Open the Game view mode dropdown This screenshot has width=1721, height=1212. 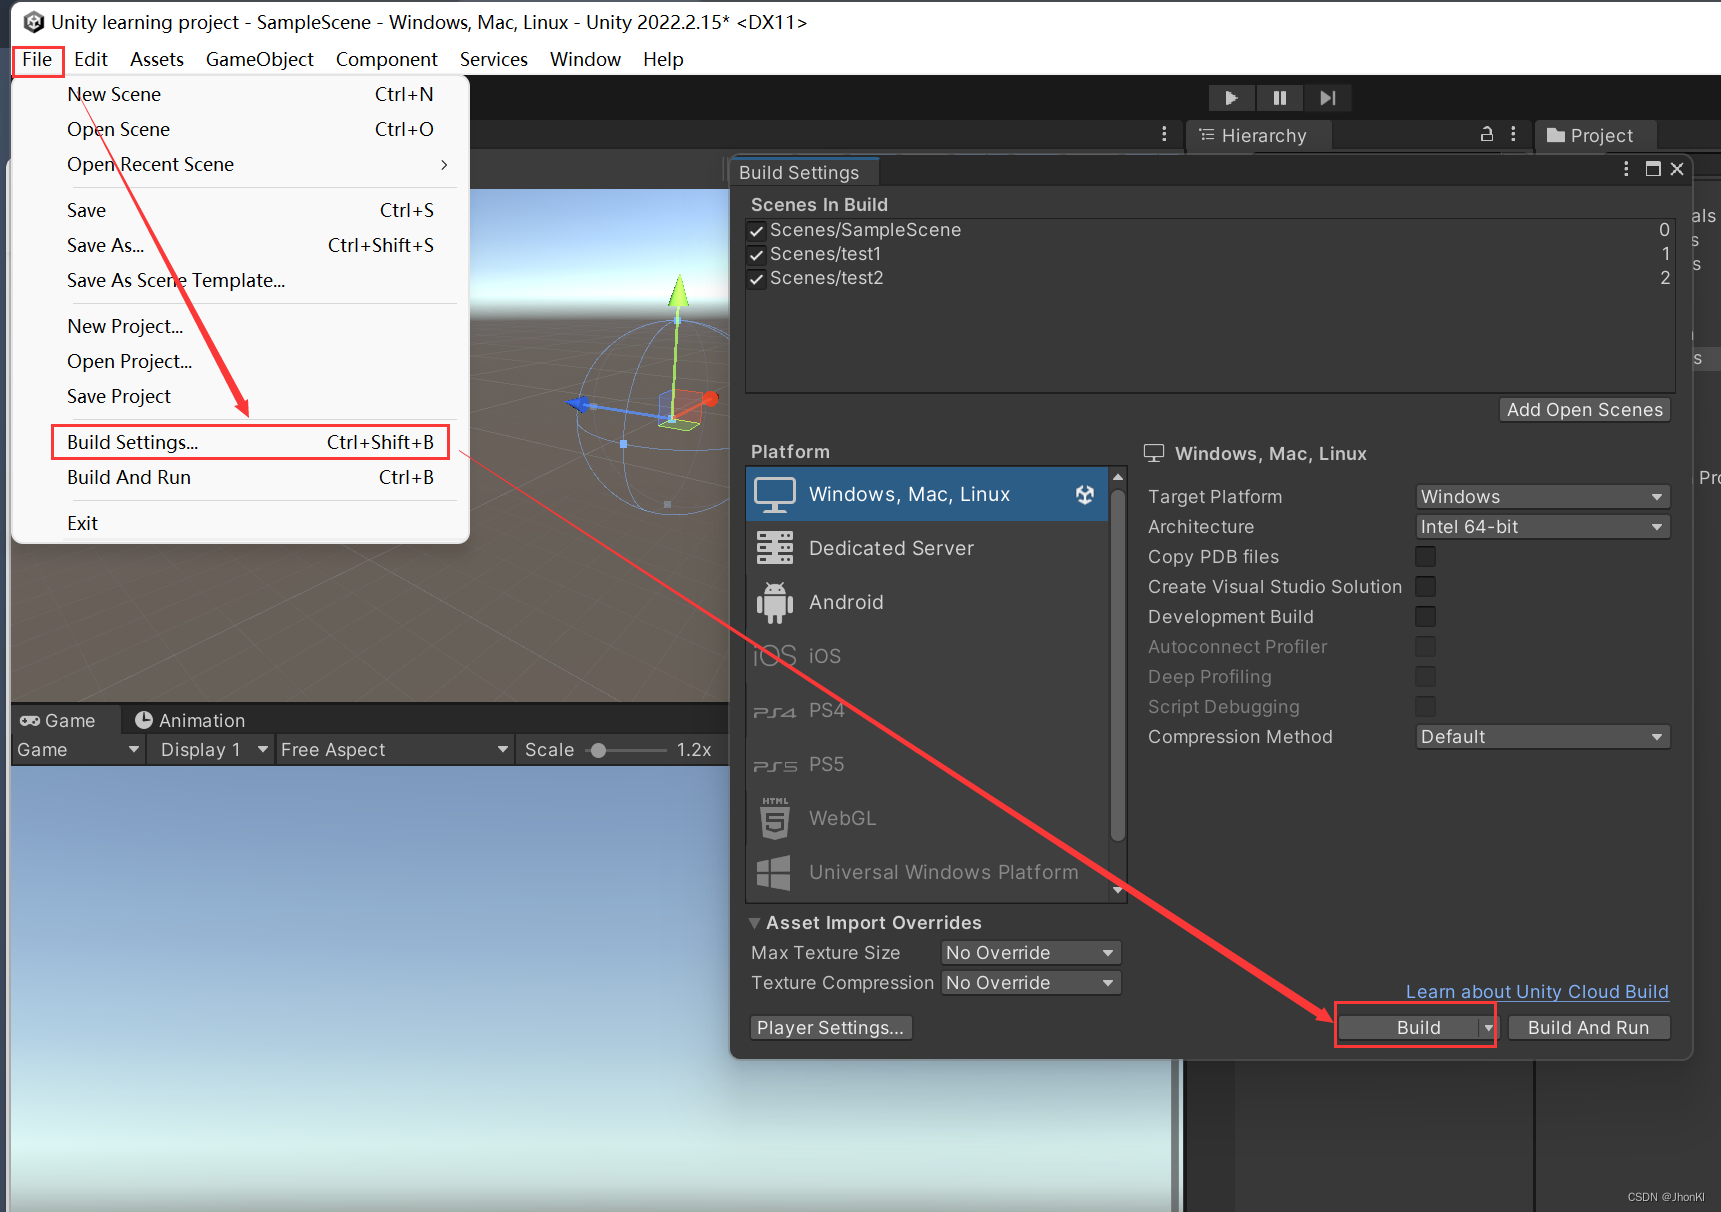tap(77, 750)
